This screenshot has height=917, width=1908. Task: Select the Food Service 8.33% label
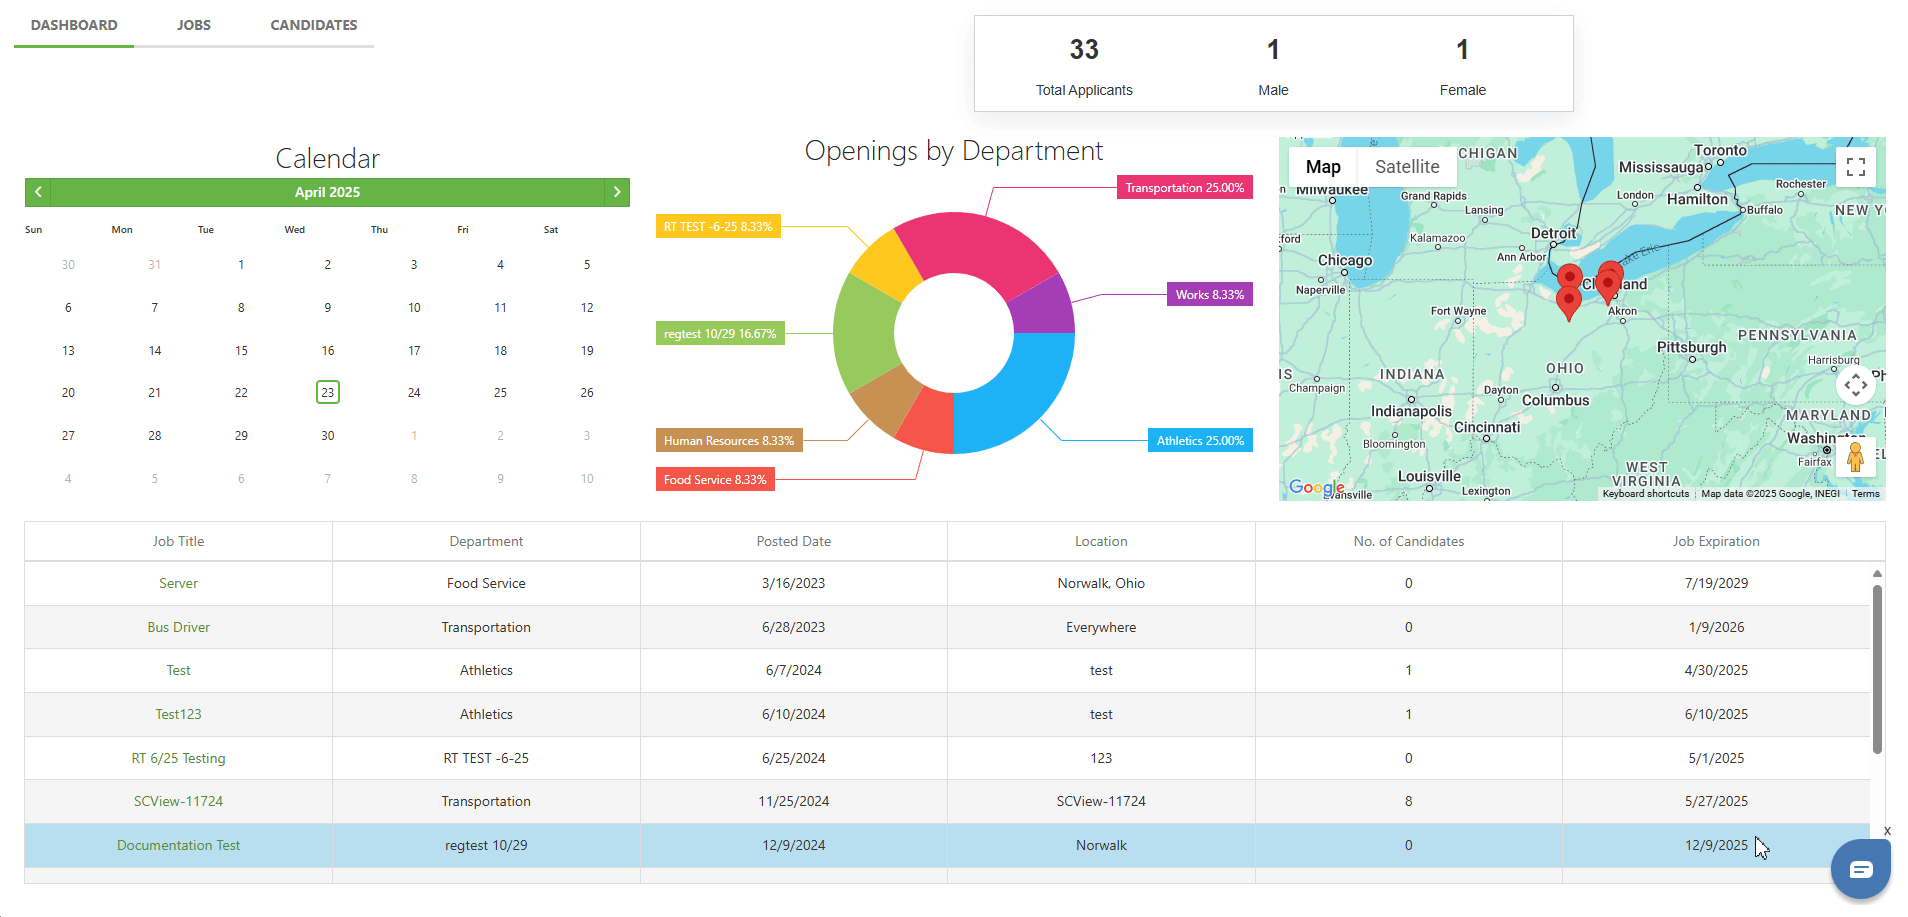tap(715, 480)
